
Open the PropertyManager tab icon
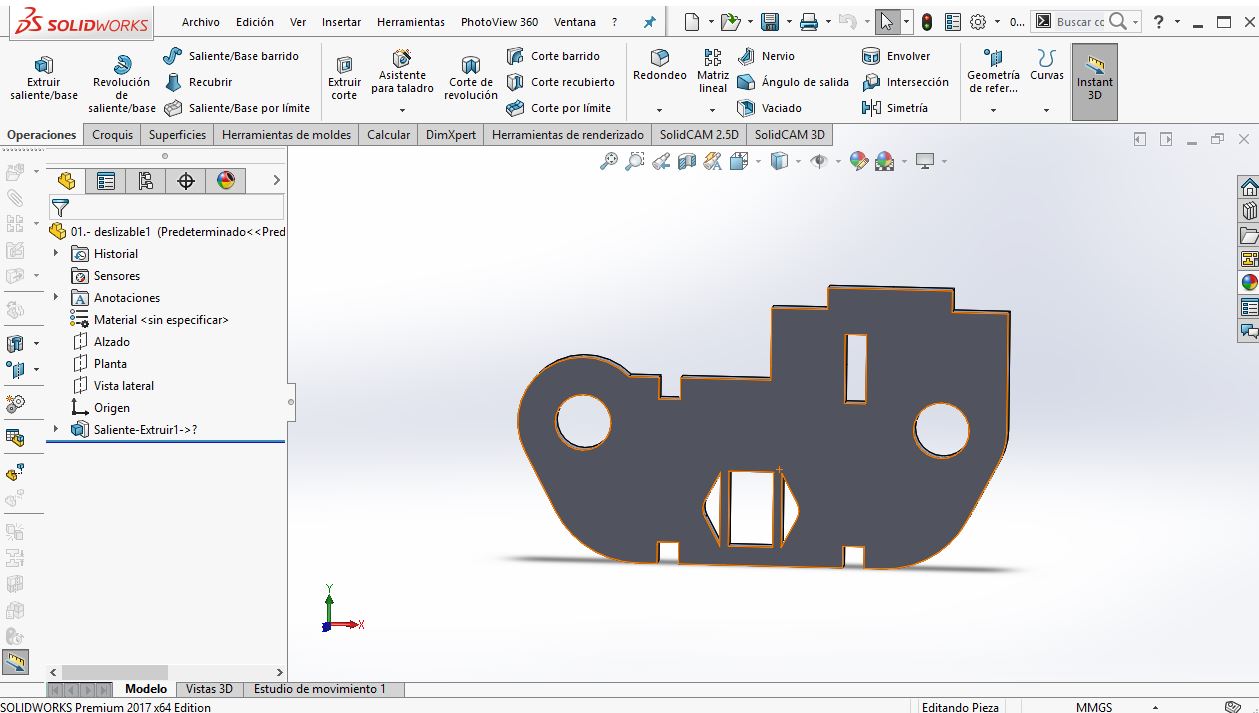tap(106, 181)
